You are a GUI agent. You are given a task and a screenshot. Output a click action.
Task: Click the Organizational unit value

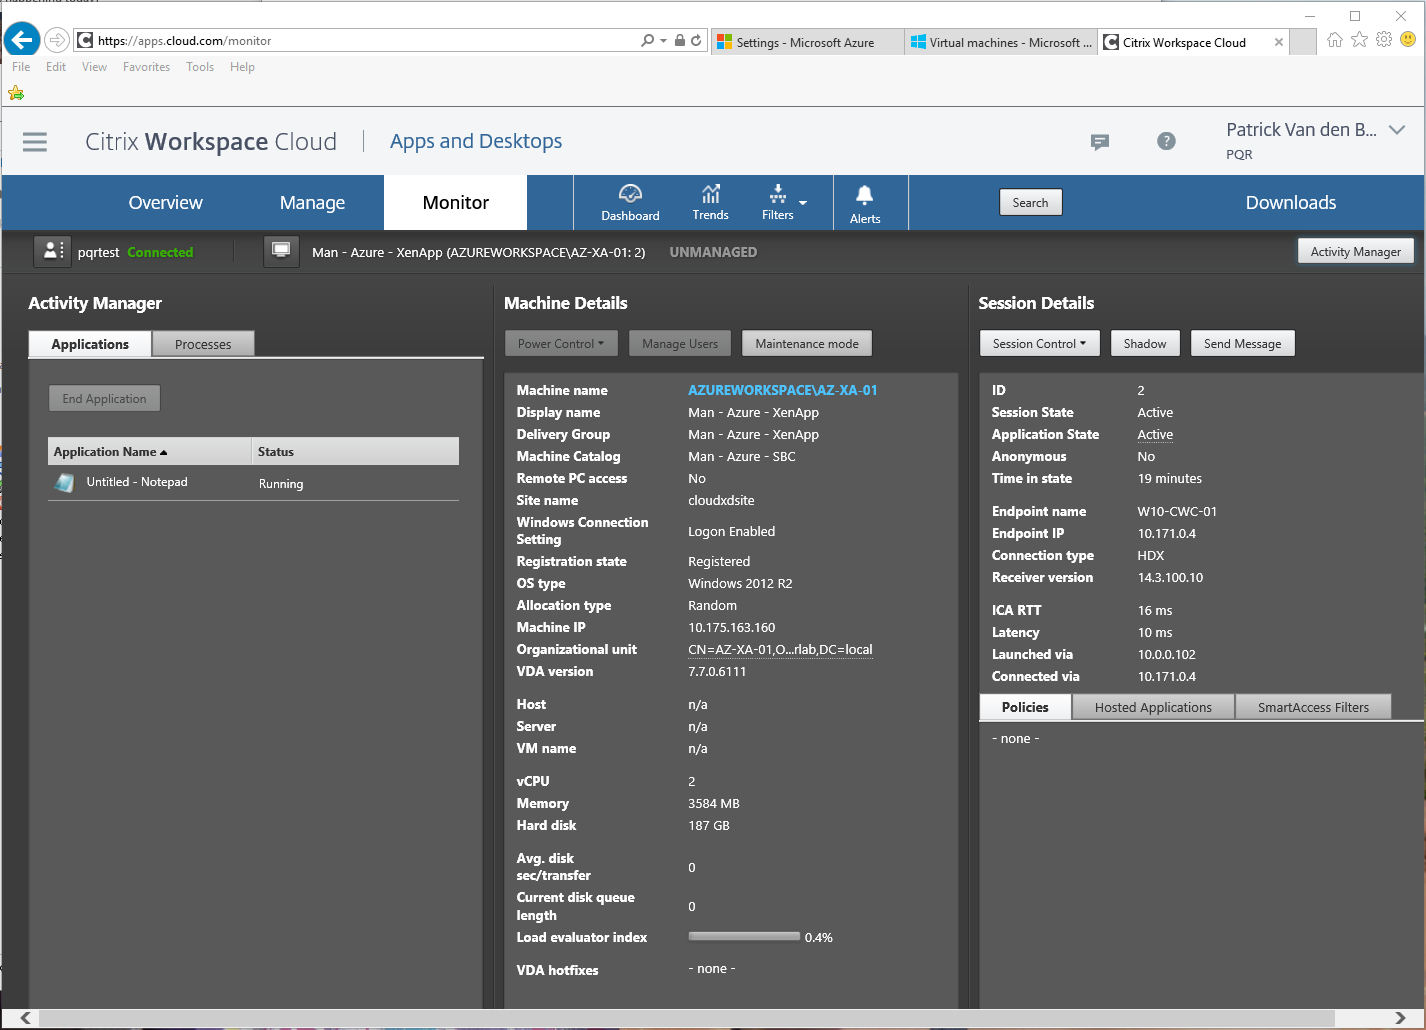coord(780,649)
